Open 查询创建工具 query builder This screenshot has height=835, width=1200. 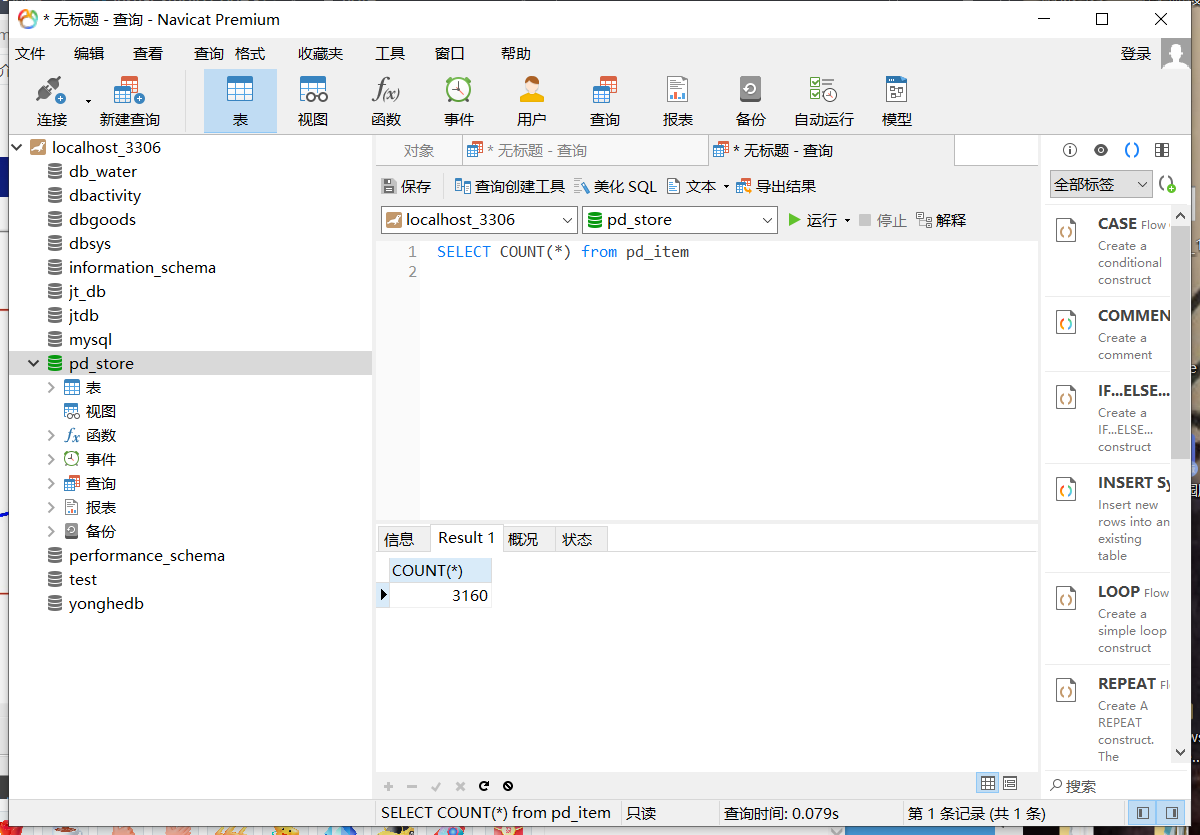[510, 186]
